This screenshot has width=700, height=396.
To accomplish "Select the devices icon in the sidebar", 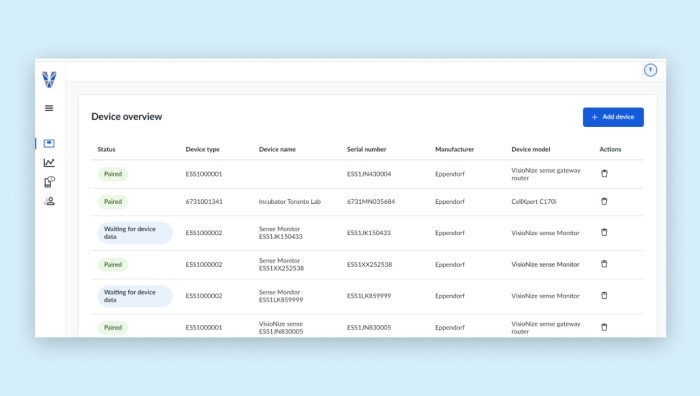I will 49,143.
